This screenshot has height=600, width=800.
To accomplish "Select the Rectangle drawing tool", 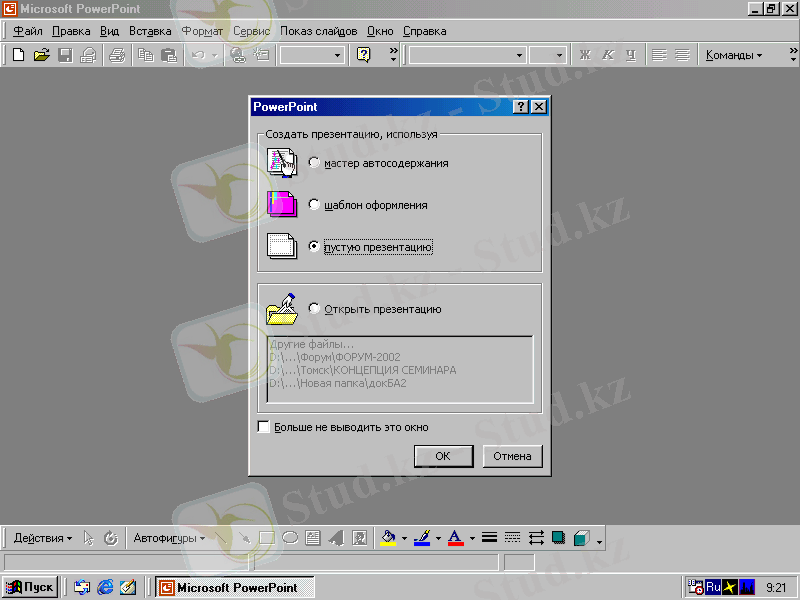I will [267, 538].
